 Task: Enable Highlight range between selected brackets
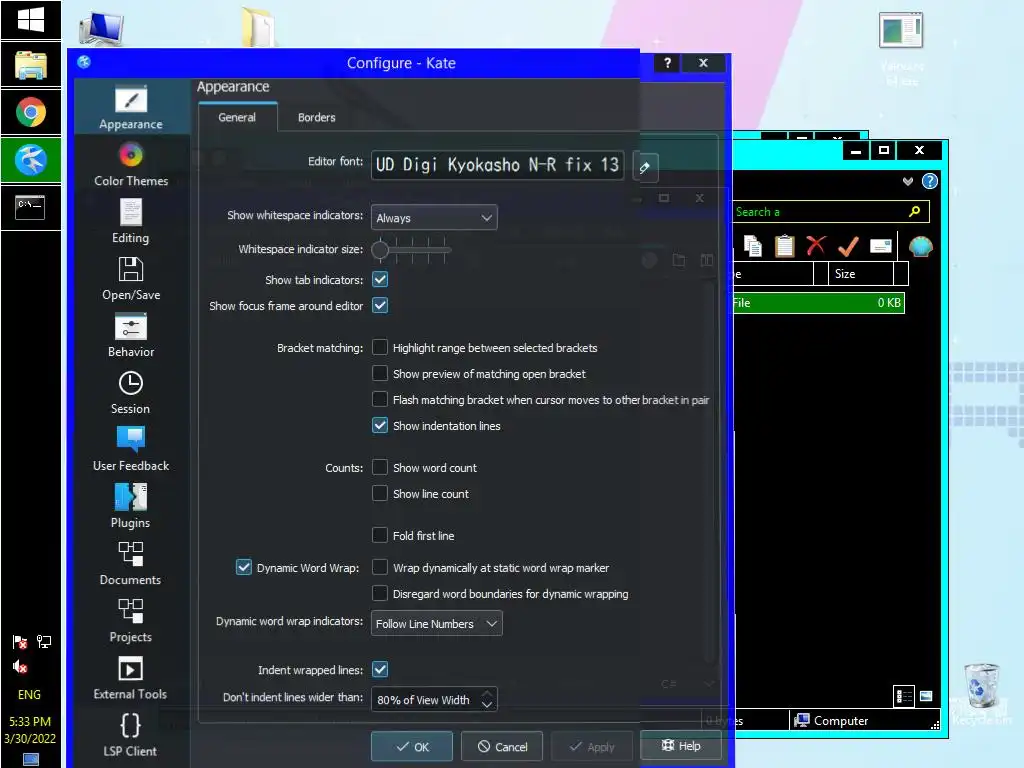[379, 347]
